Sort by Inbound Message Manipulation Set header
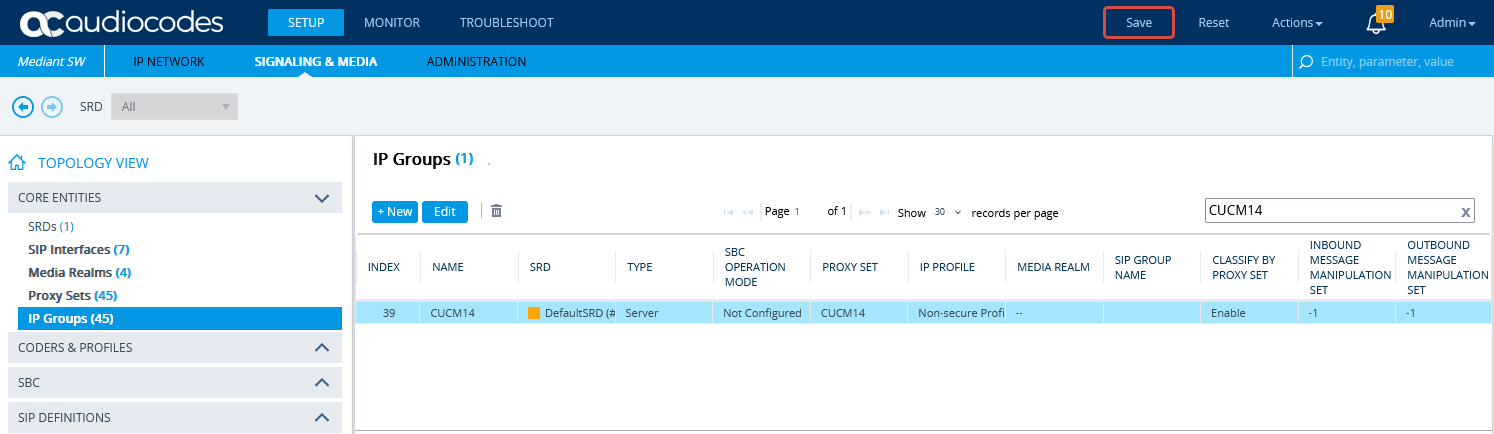This screenshot has width=1494, height=434. (x=1350, y=268)
